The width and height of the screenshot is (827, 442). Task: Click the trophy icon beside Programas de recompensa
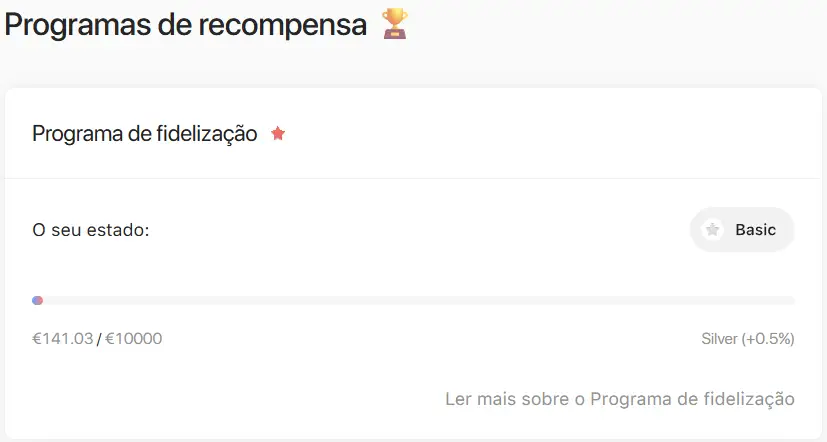[x=395, y=24]
